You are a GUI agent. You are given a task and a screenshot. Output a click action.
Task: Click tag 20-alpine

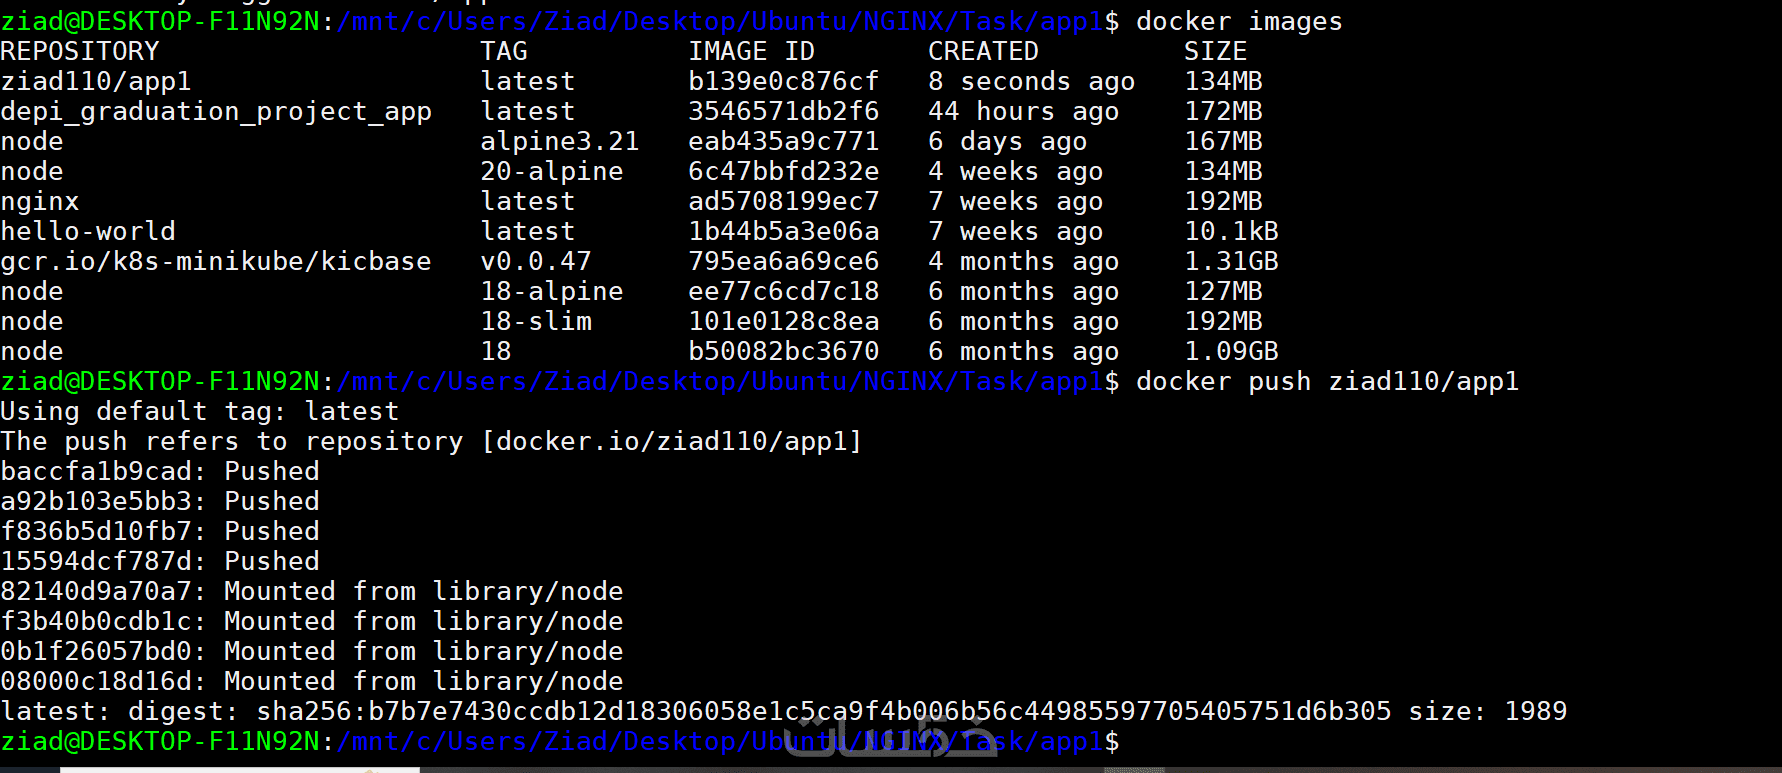pos(552,171)
